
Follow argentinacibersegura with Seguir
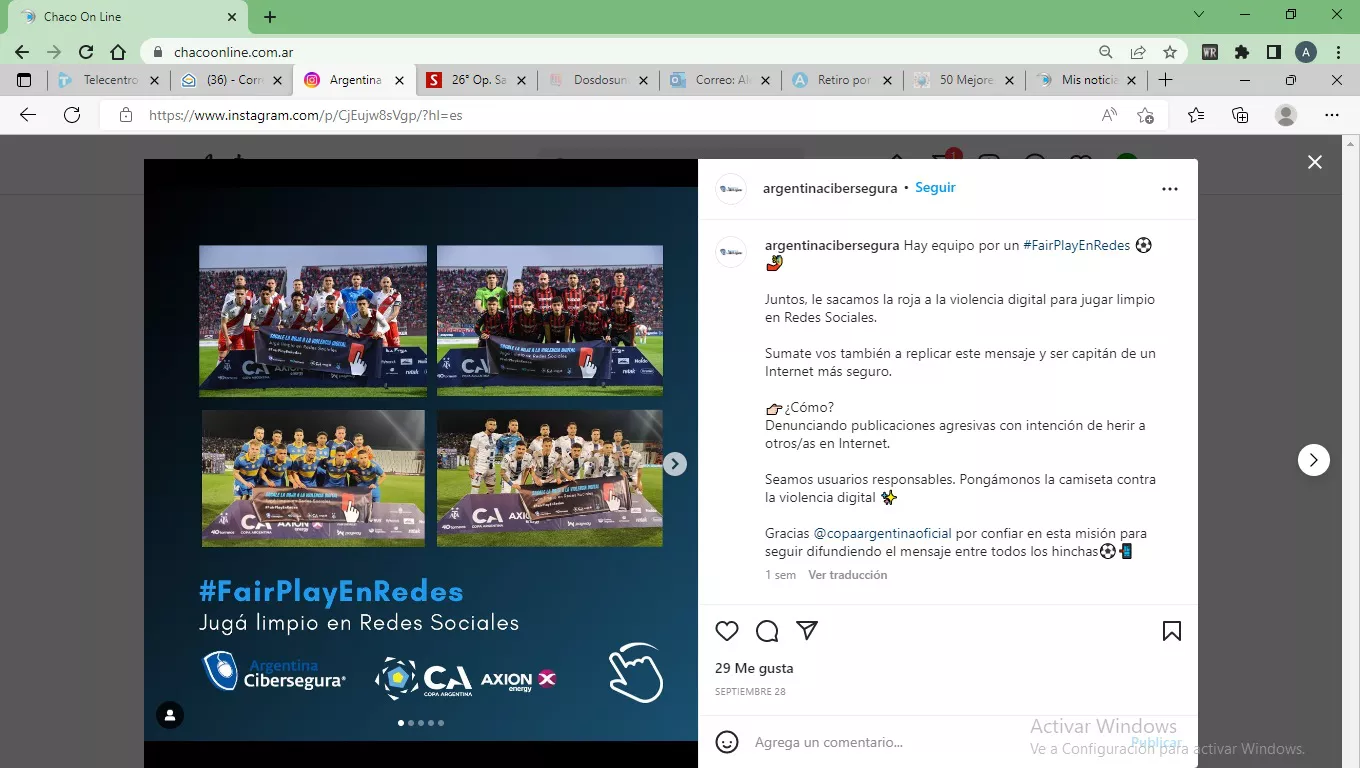point(935,188)
